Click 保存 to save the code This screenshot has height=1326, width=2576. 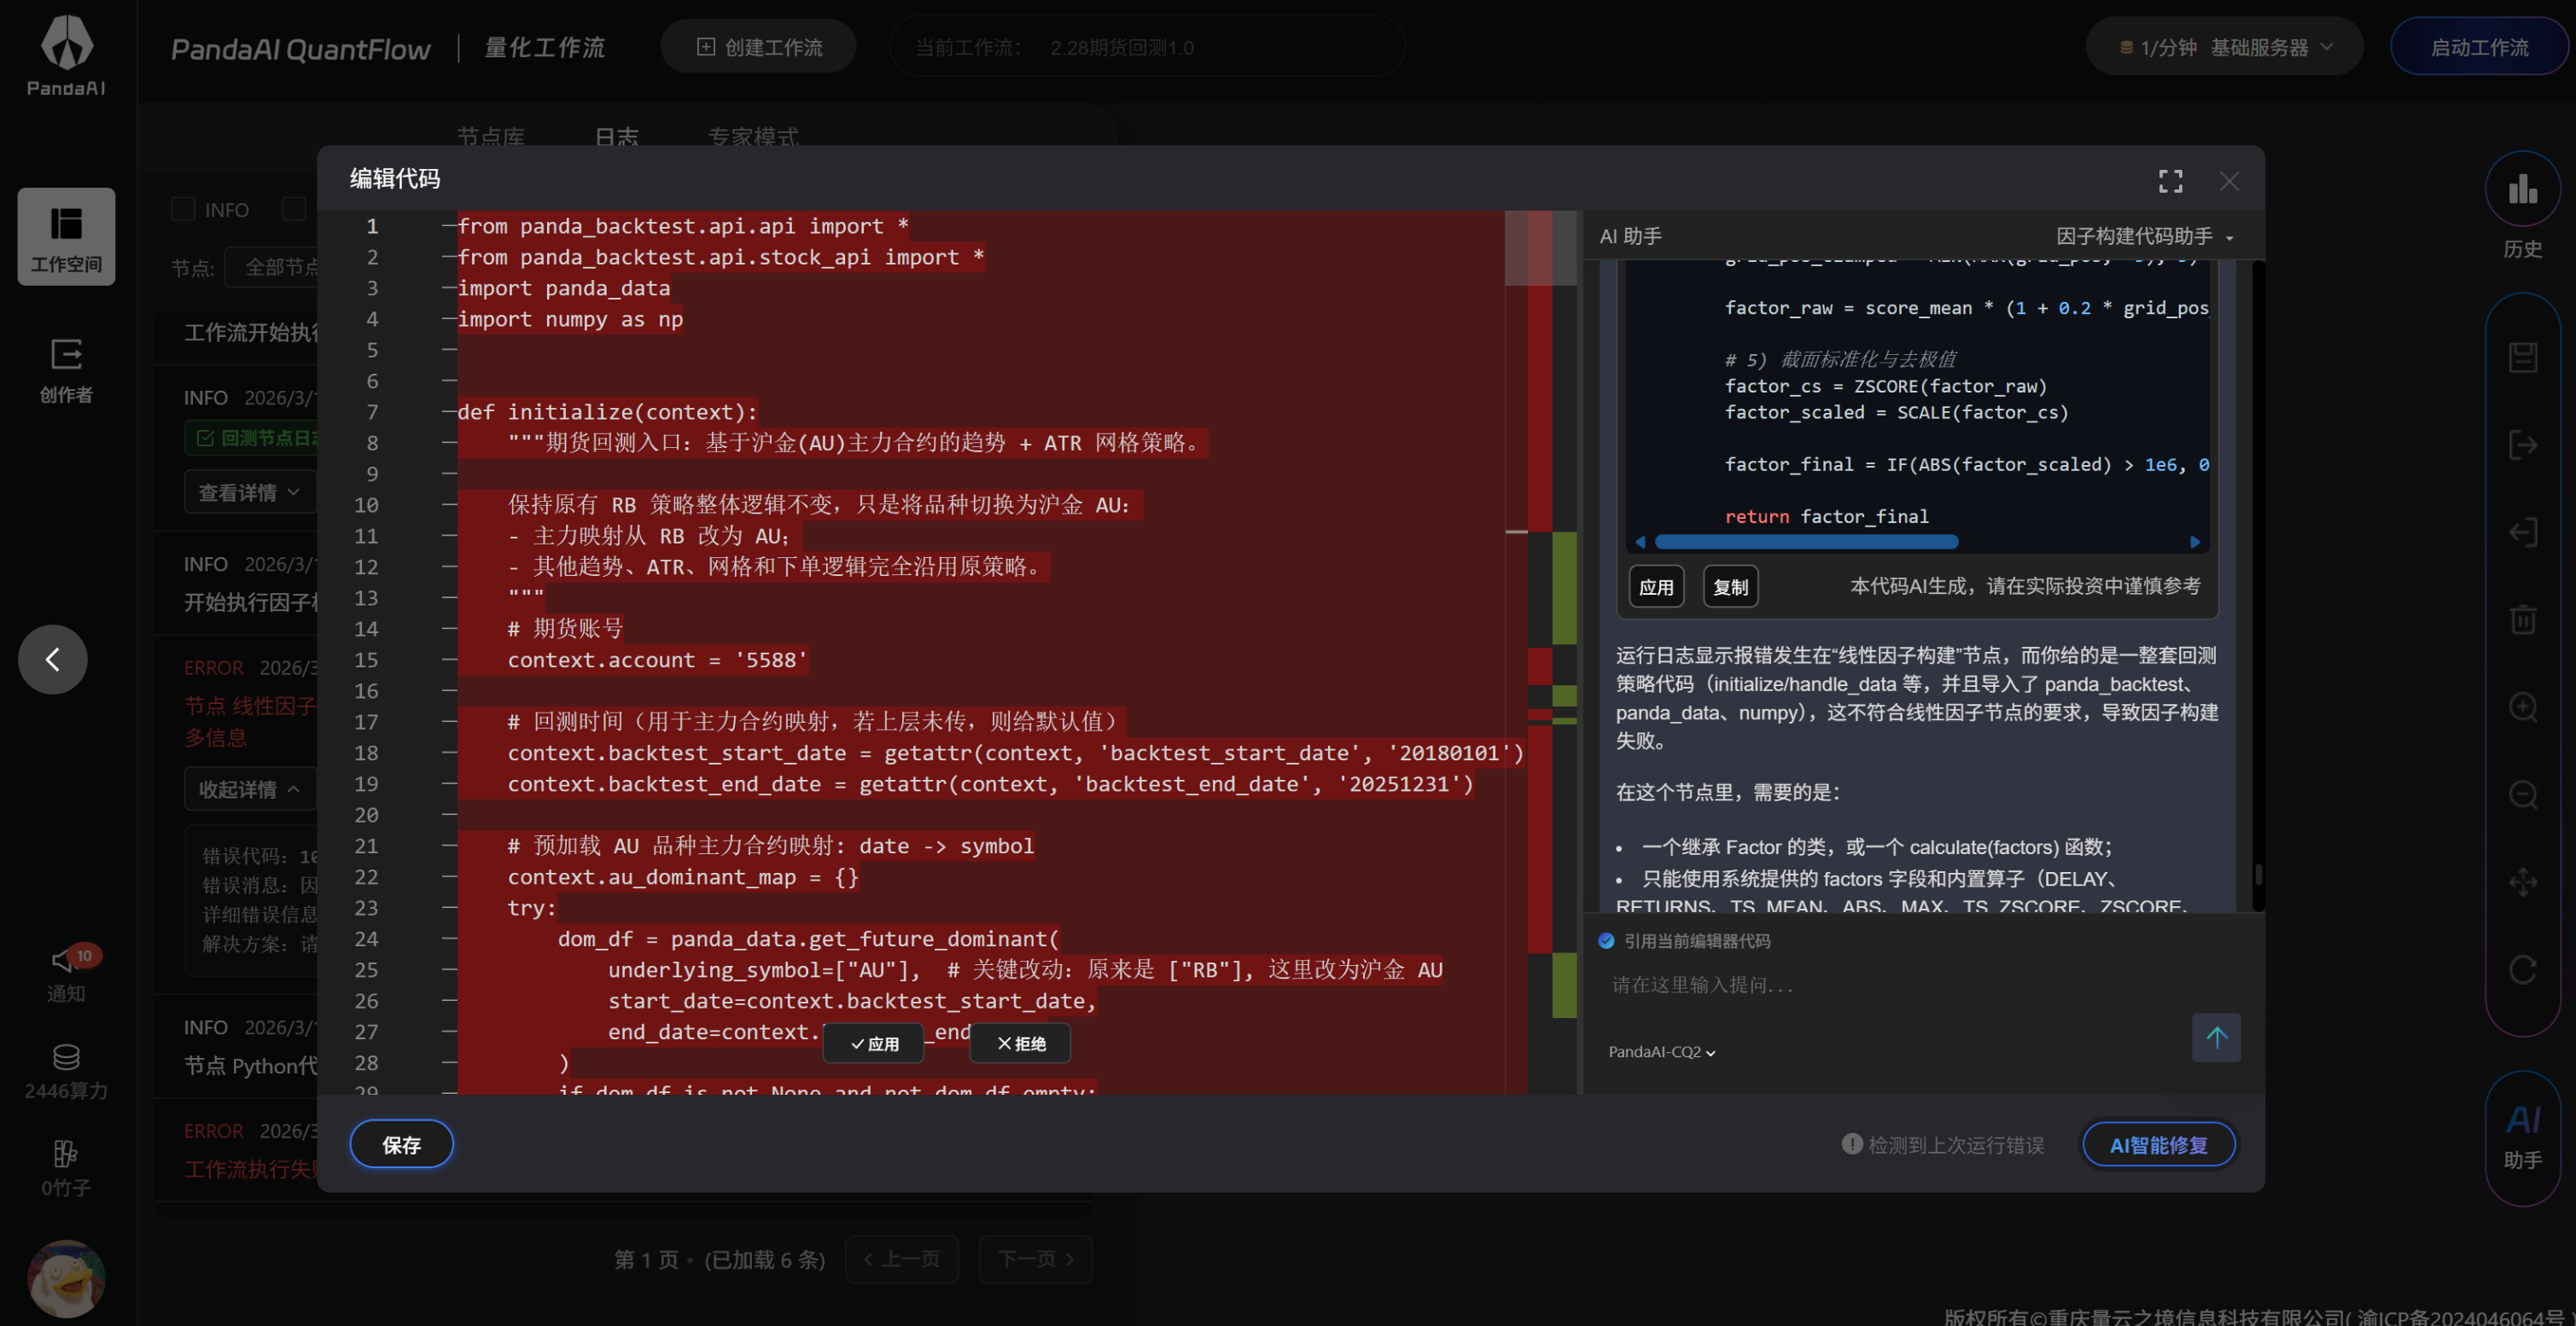[401, 1144]
